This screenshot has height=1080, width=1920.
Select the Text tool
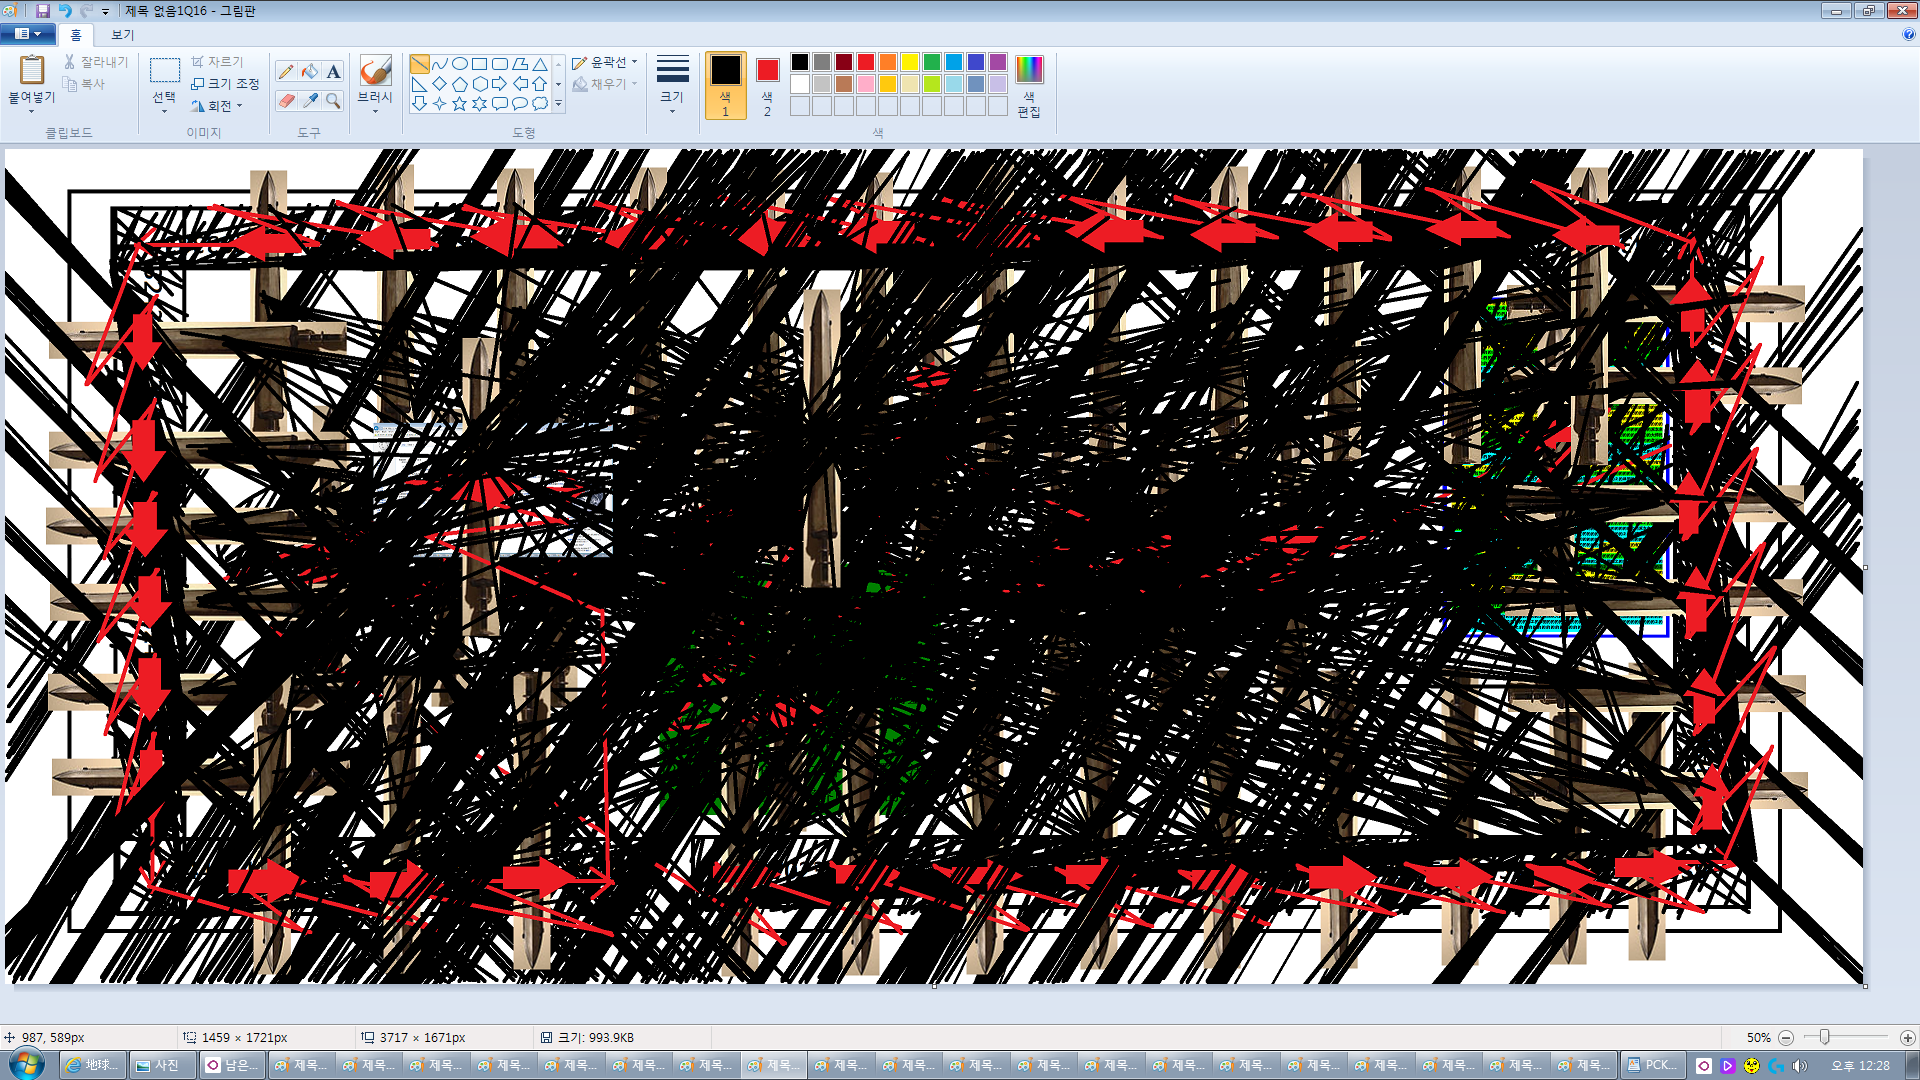pyautogui.click(x=333, y=71)
